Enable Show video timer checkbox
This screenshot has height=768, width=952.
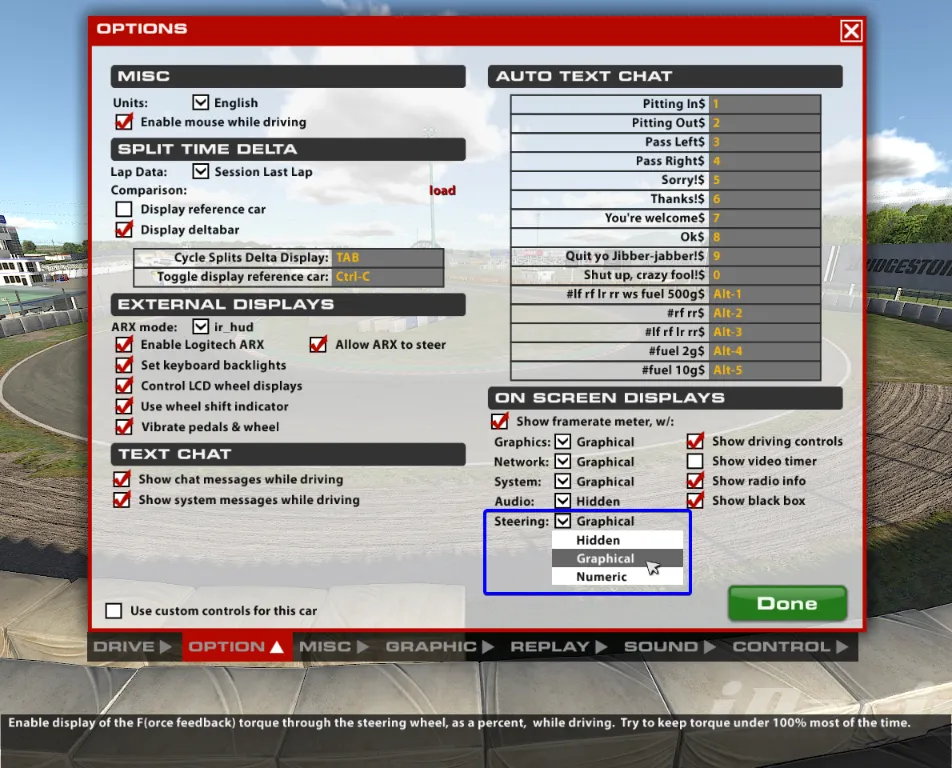(695, 461)
